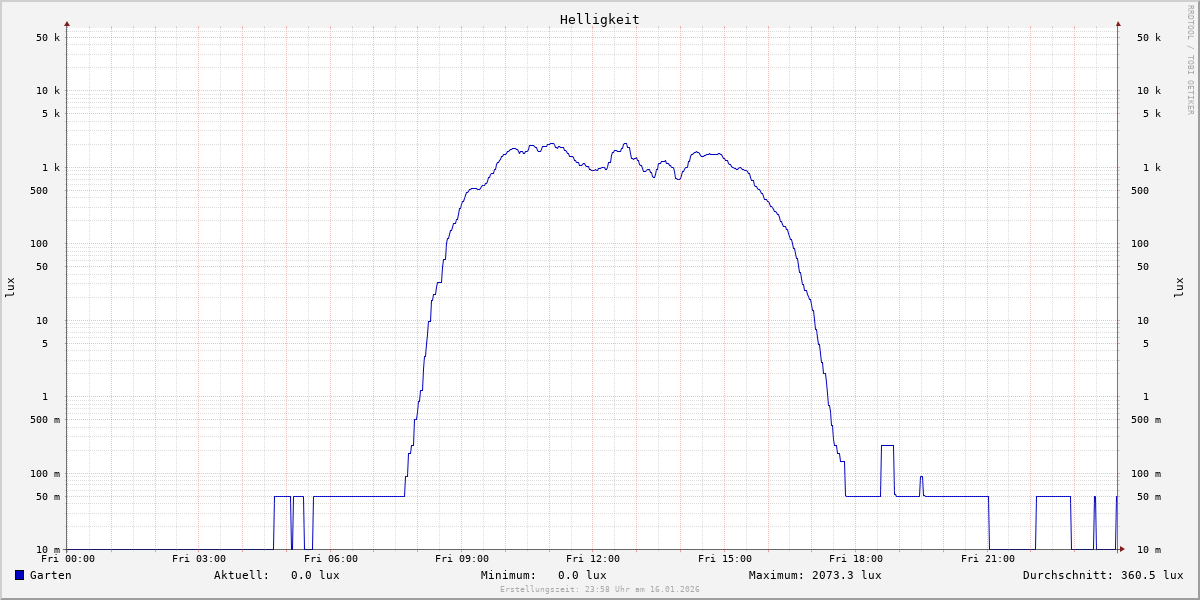Click the Helligkeit chart title
Image resolution: width=1200 pixels, height=600 pixels.
pyautogui.click(x=599, y=19)
